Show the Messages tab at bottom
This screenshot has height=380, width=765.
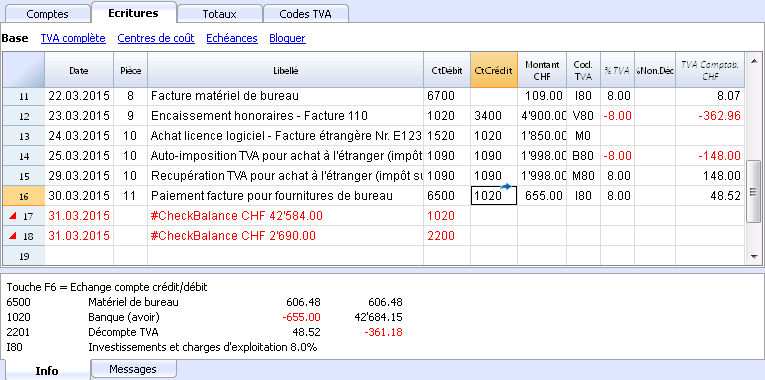click(x=133, y=369)
